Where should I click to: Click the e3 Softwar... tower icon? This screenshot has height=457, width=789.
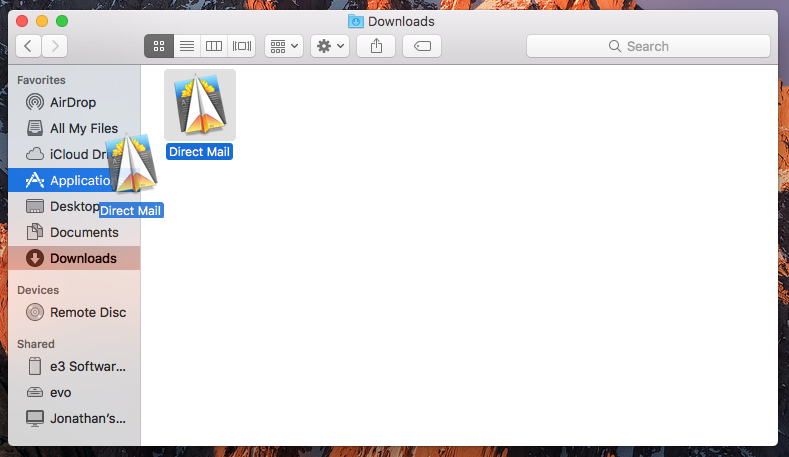[35, 366]
